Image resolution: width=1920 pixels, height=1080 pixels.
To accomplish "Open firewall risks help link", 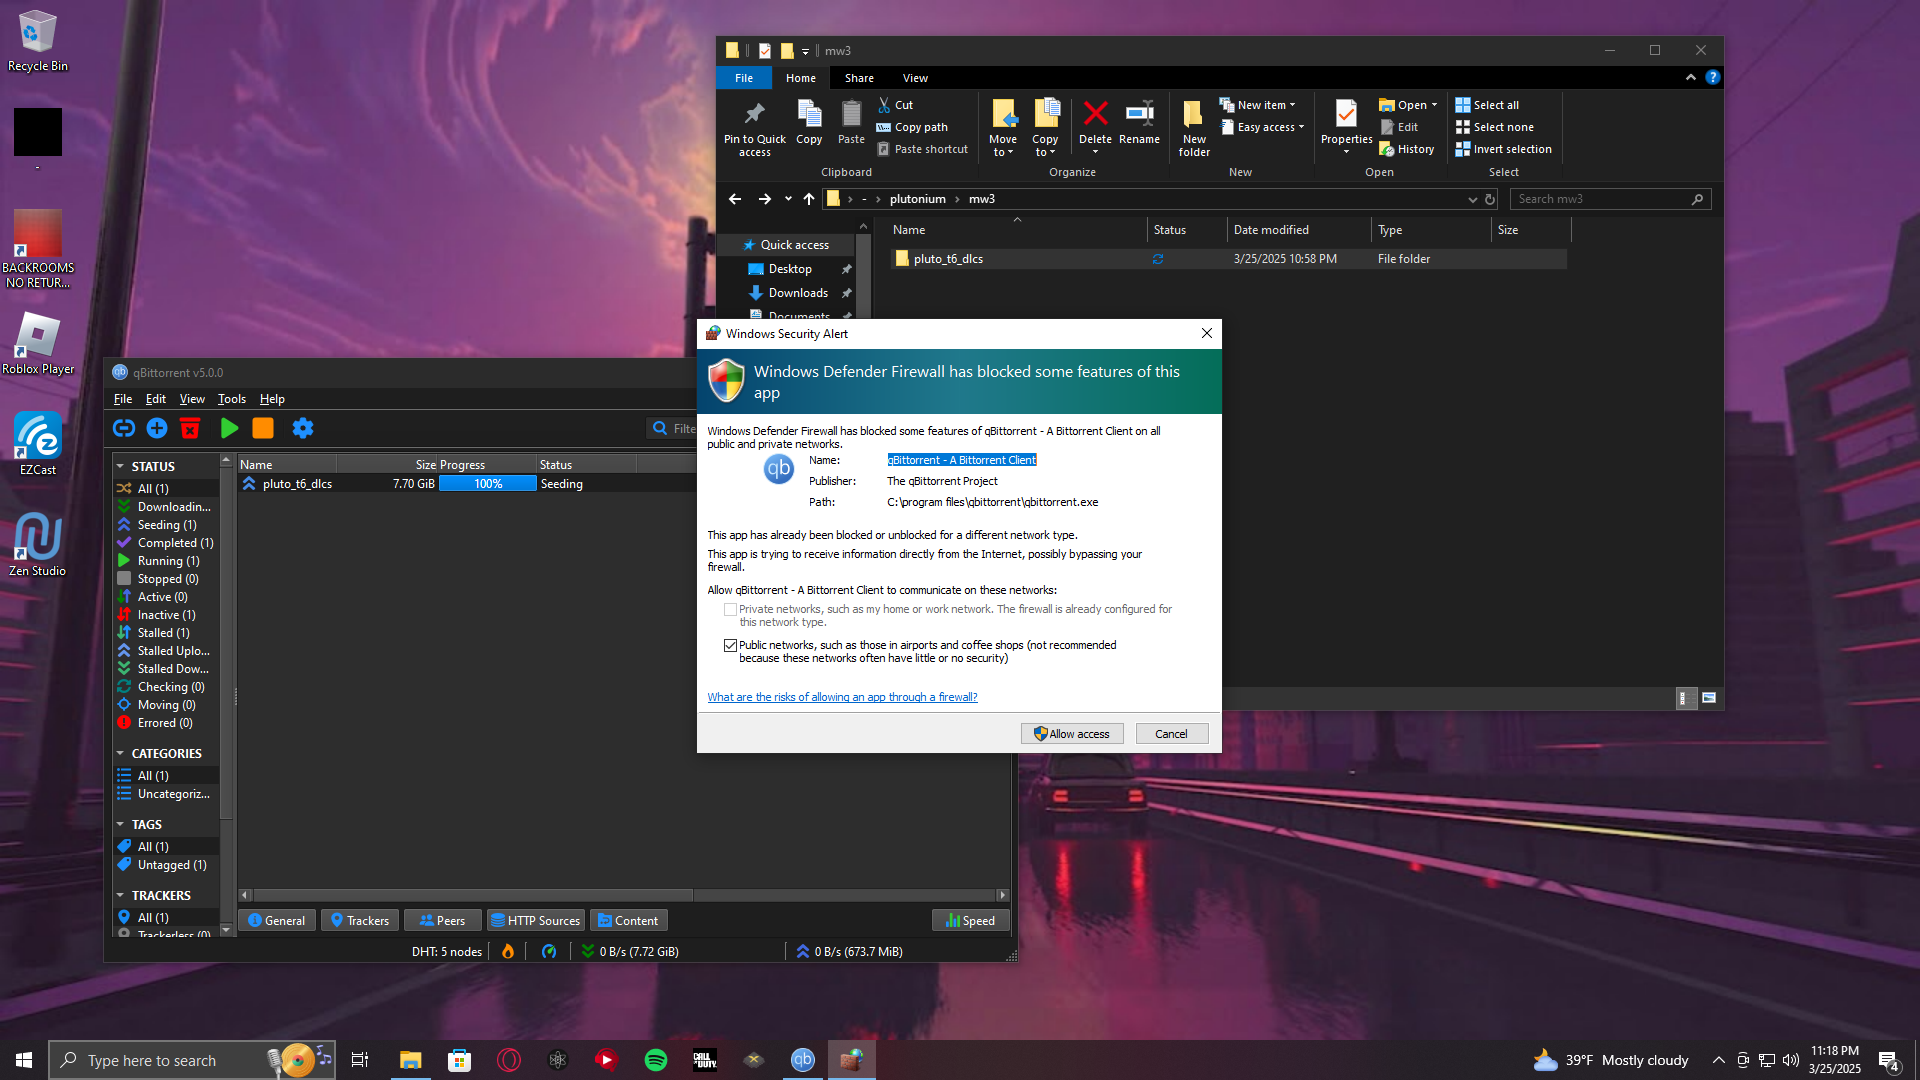I will tap(842, 697).
